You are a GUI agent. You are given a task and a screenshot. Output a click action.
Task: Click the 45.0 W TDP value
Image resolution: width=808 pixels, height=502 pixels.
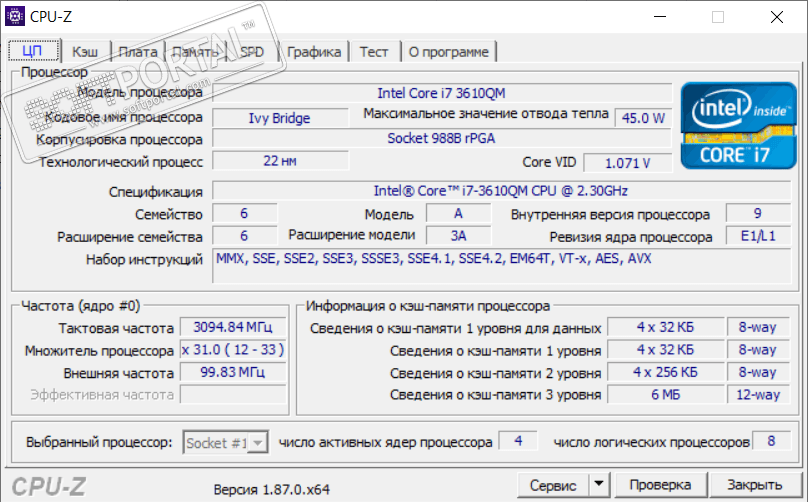coord(643,118)
